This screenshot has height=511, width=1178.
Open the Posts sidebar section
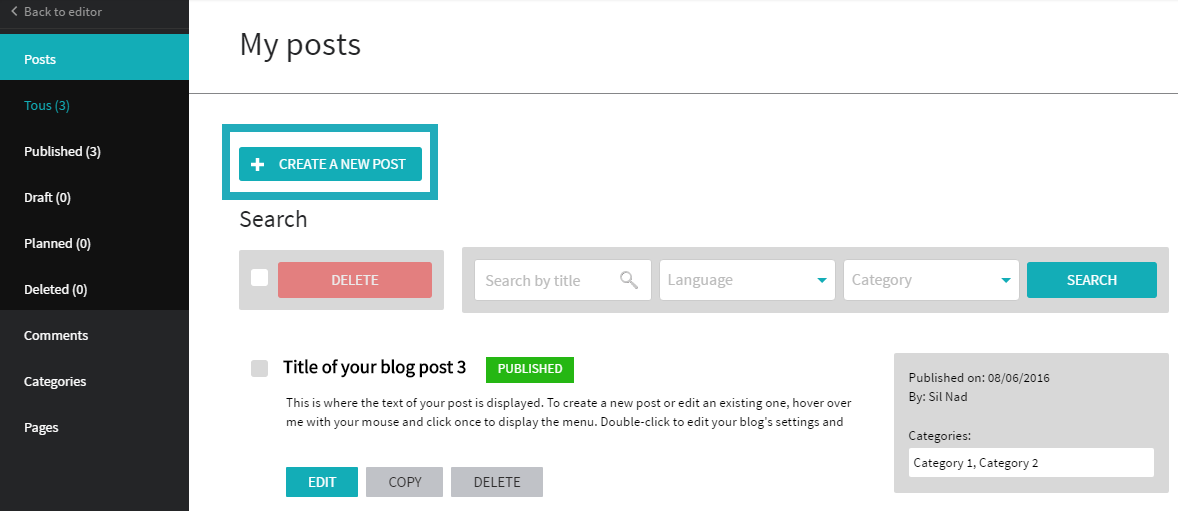pyautogui.click(x=95, y=59)
